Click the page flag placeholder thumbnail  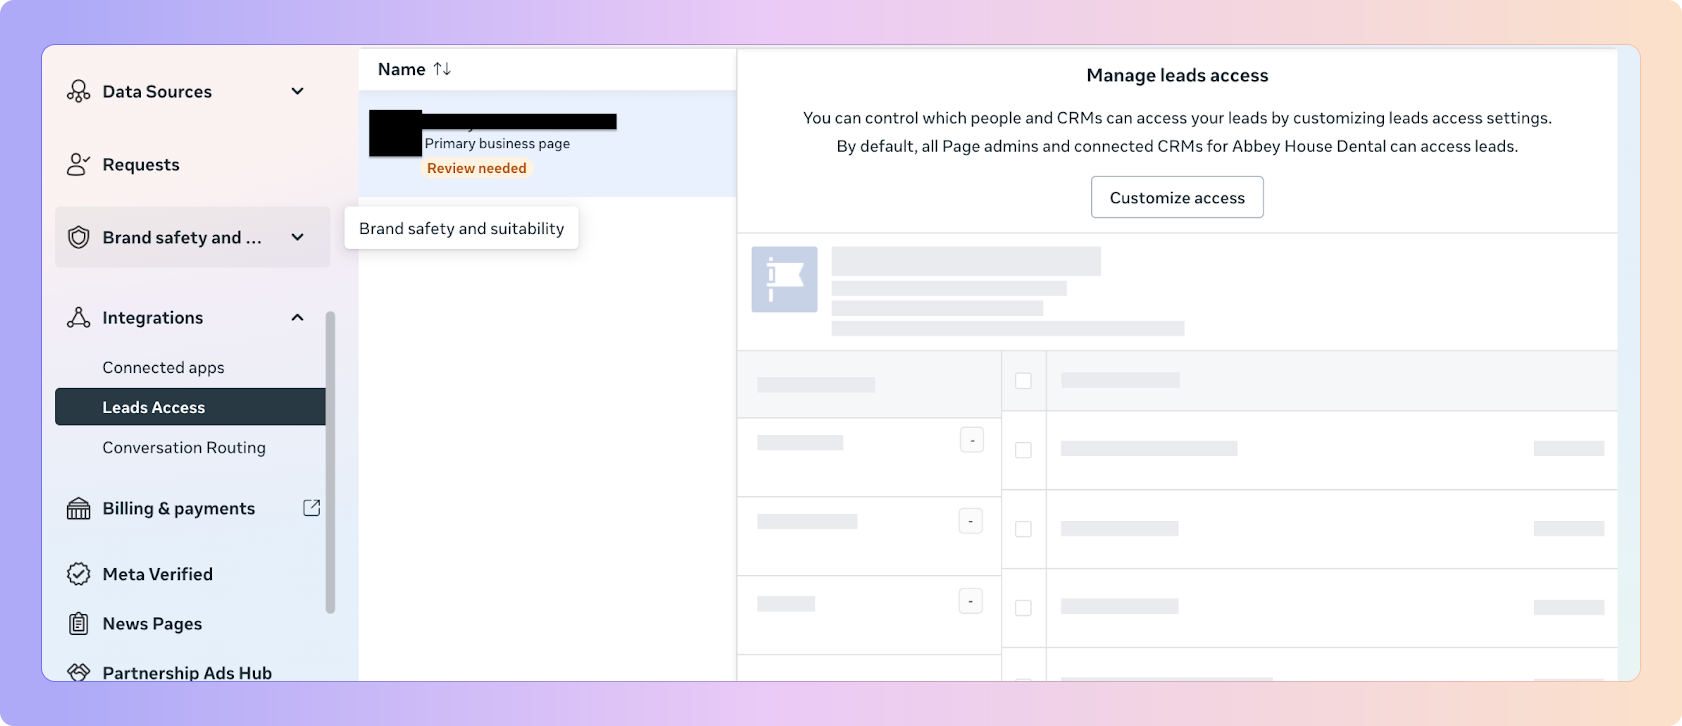784,280
